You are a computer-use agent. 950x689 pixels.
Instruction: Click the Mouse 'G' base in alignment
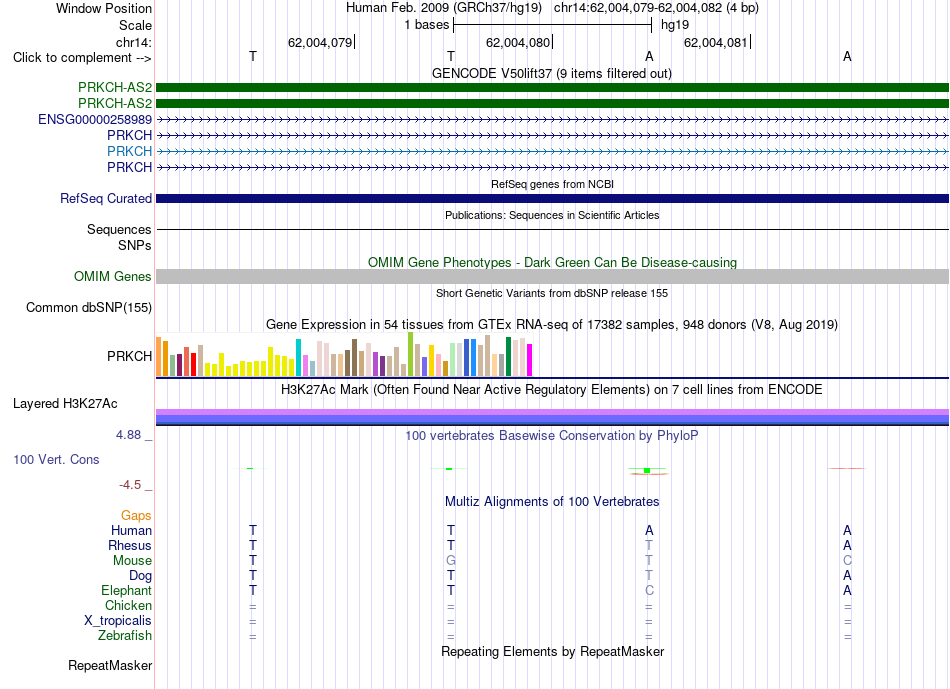451,561
